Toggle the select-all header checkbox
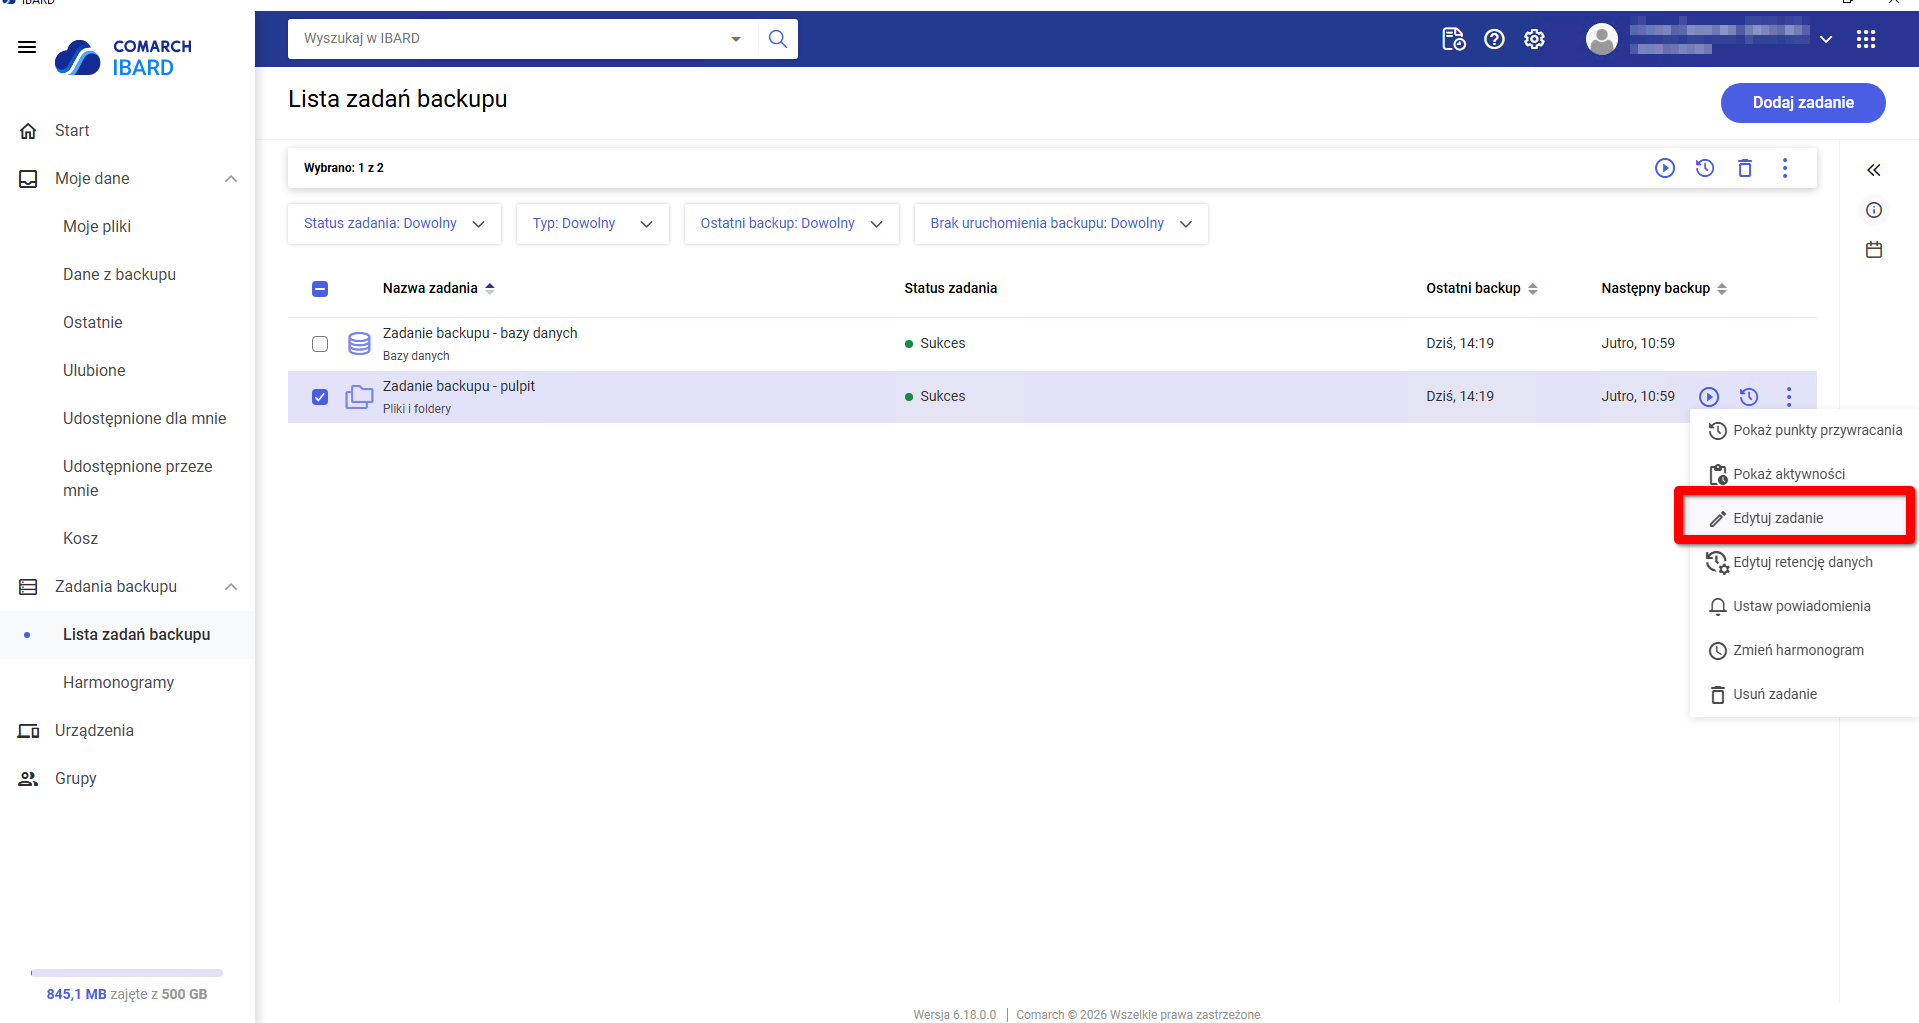1919x1023 pixels. (320, 289)
